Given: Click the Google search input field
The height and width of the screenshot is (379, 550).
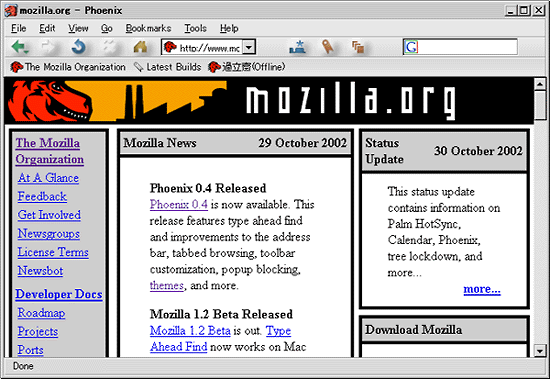Looking at the screenshot, I should pos(468,47).
